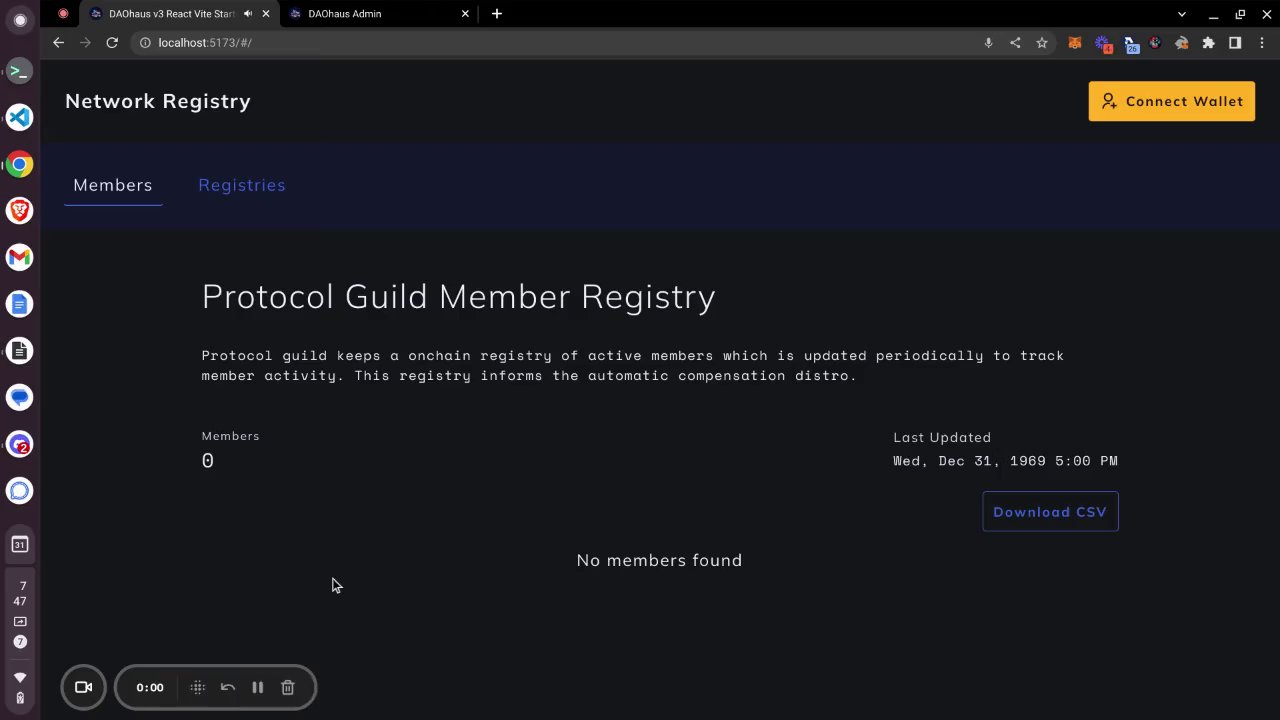Toggle the browser side panel
The image size is (1280, 720).
point(1235,43)
